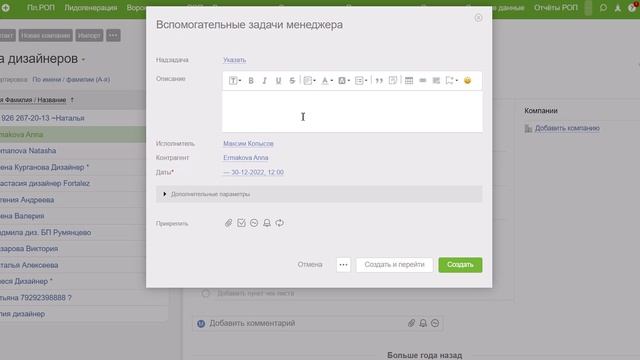The image size is (640, 360).
Task: Select contact 926 267-20-13 Наталья row
Action: coord(73,118)
